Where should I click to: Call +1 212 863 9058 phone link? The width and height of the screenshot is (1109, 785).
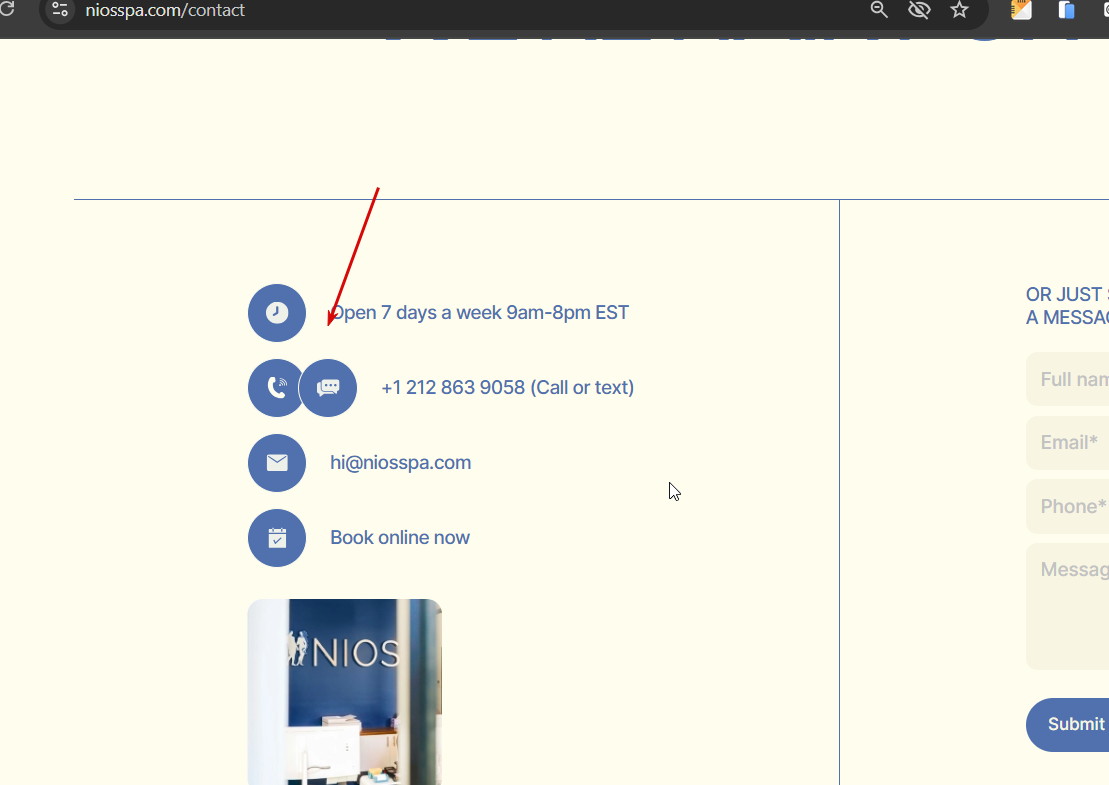click(x=507, y=388)
